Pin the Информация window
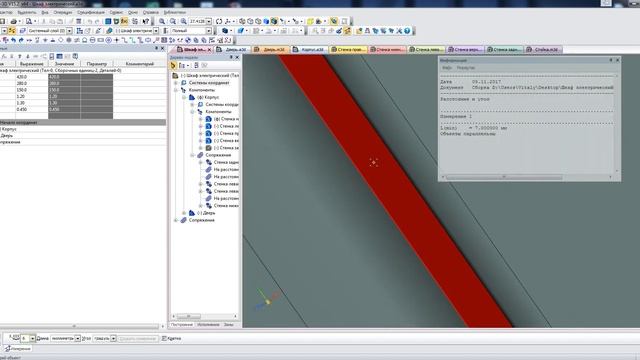640x360 pixels. (611, 60)
